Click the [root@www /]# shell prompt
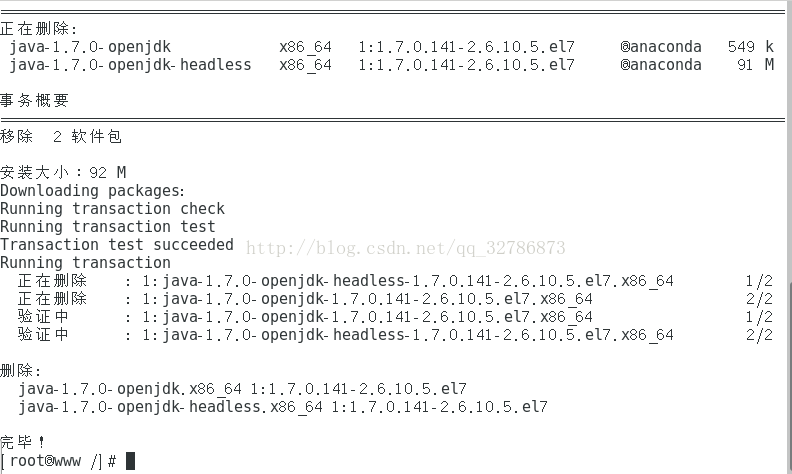This screenshot has width=792, height=474. pyautogui.click(x=59, y=461)
